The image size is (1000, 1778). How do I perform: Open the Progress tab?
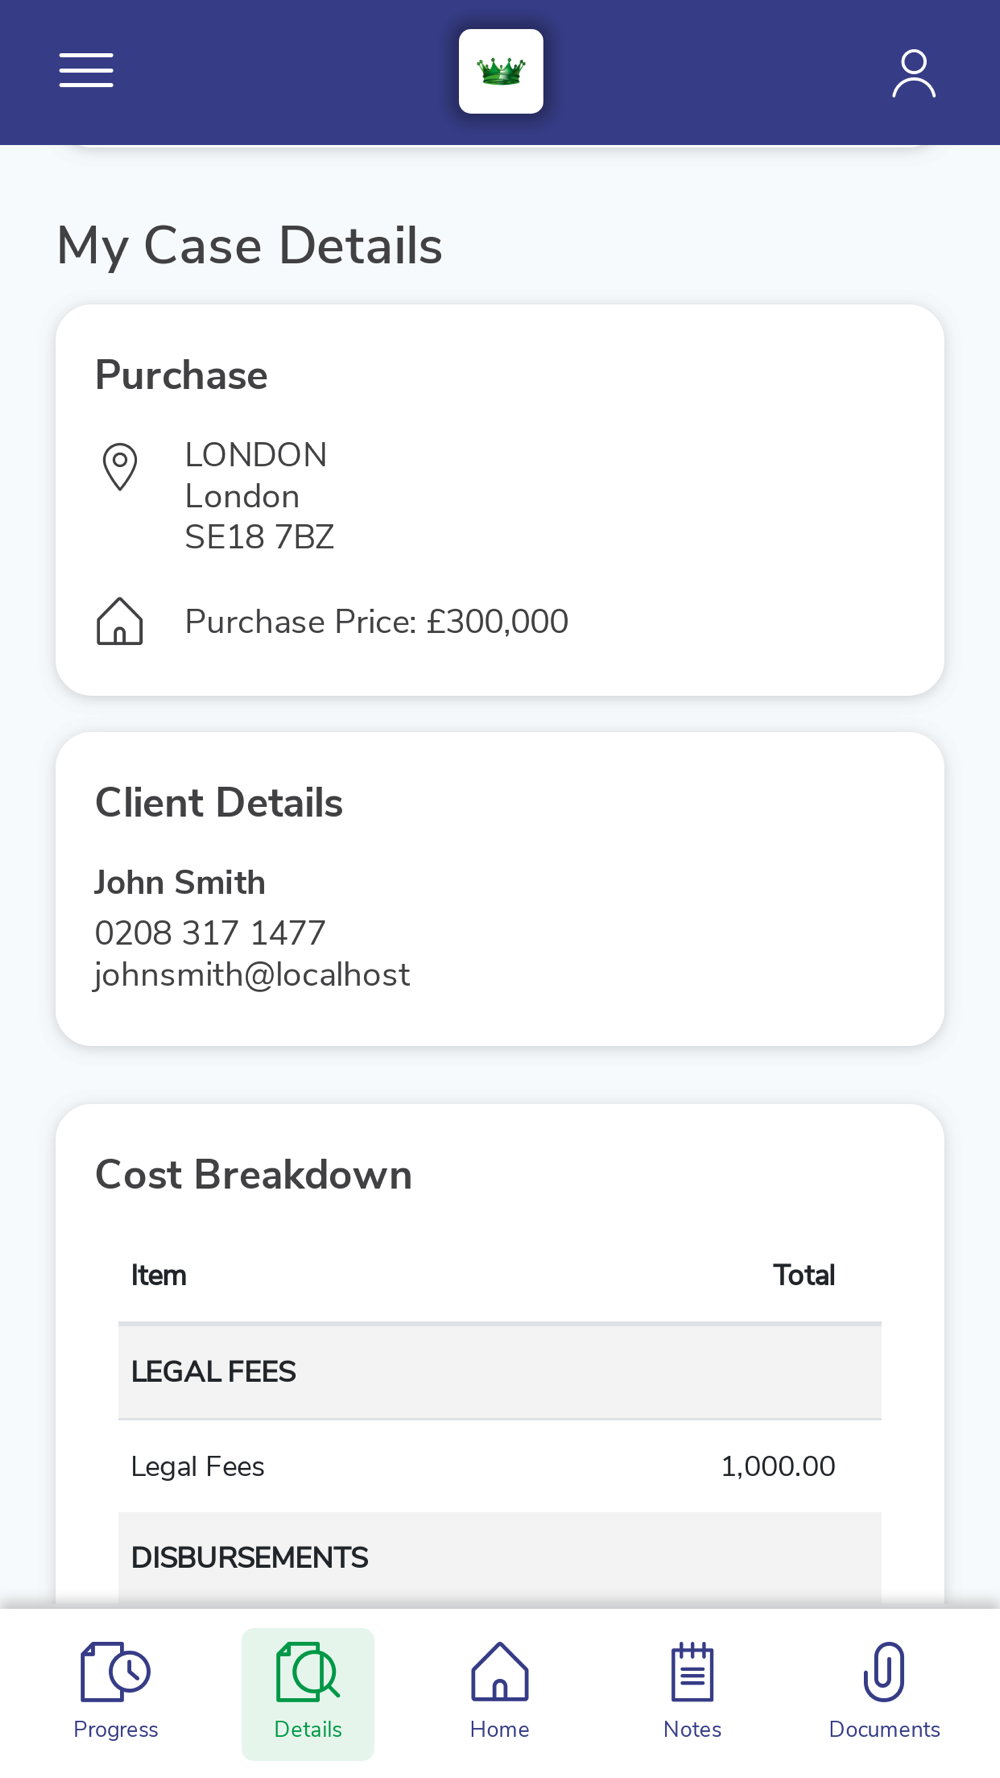click(x=116, y=1693)
